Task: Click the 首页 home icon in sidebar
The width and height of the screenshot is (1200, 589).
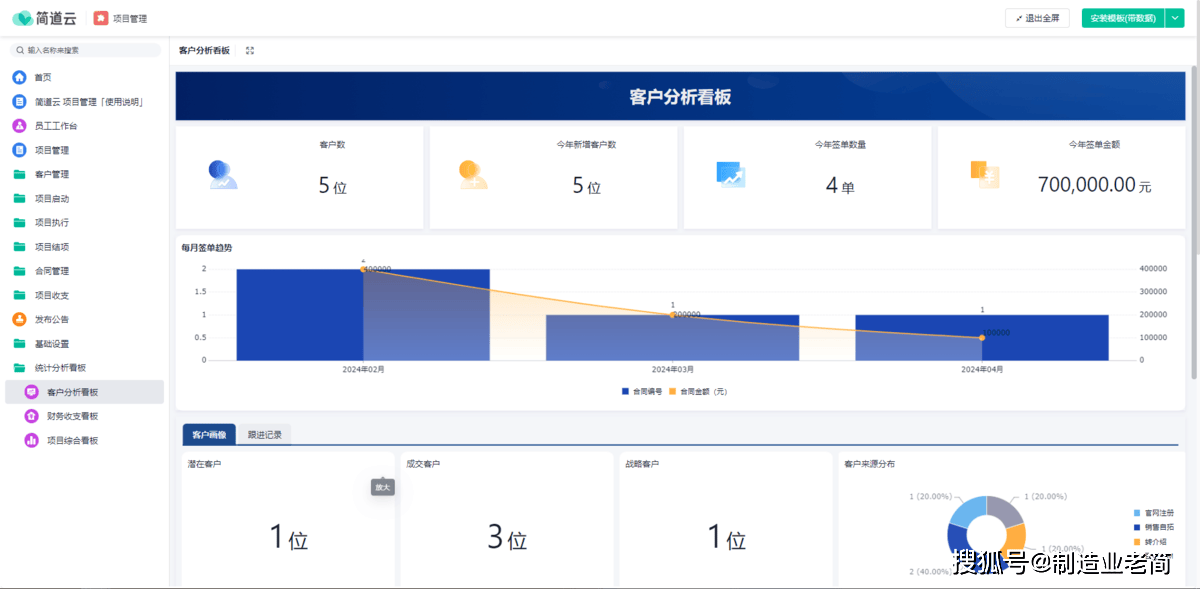Action: coord(19,77)
